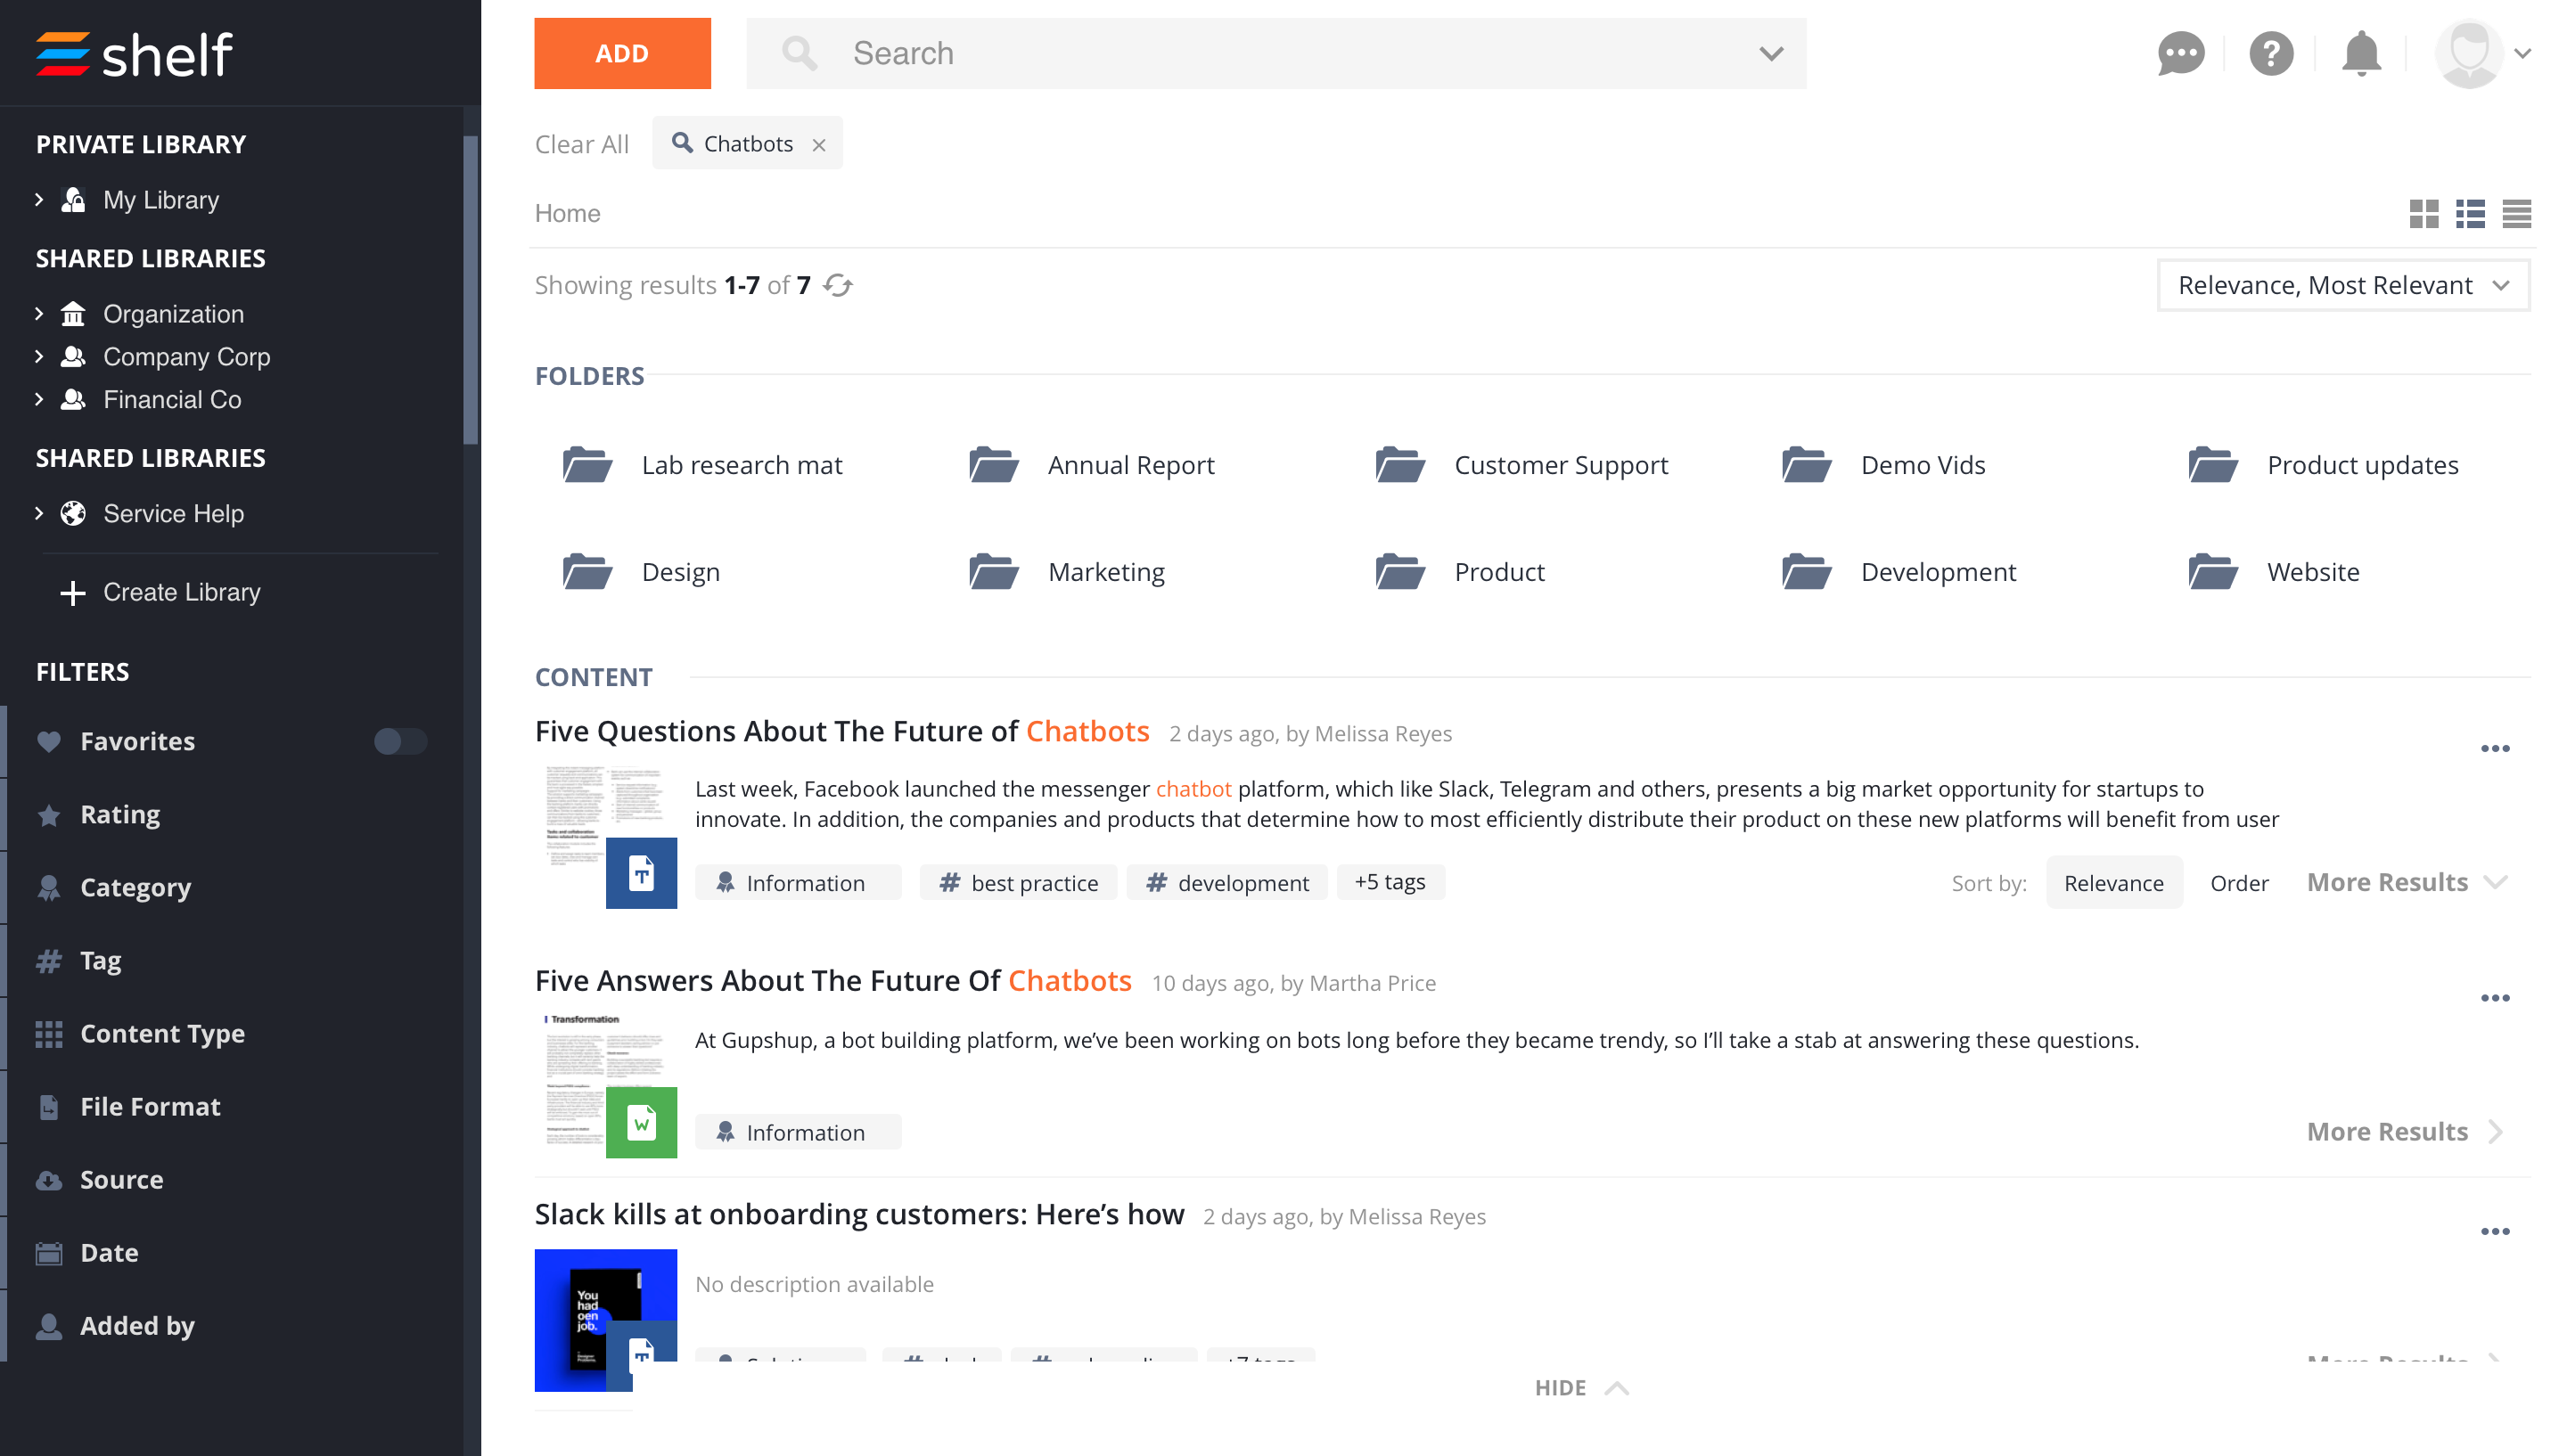Open the Demo Vids folder
Viewport: 2567px width, 1456px height.
coord(1883,465)
